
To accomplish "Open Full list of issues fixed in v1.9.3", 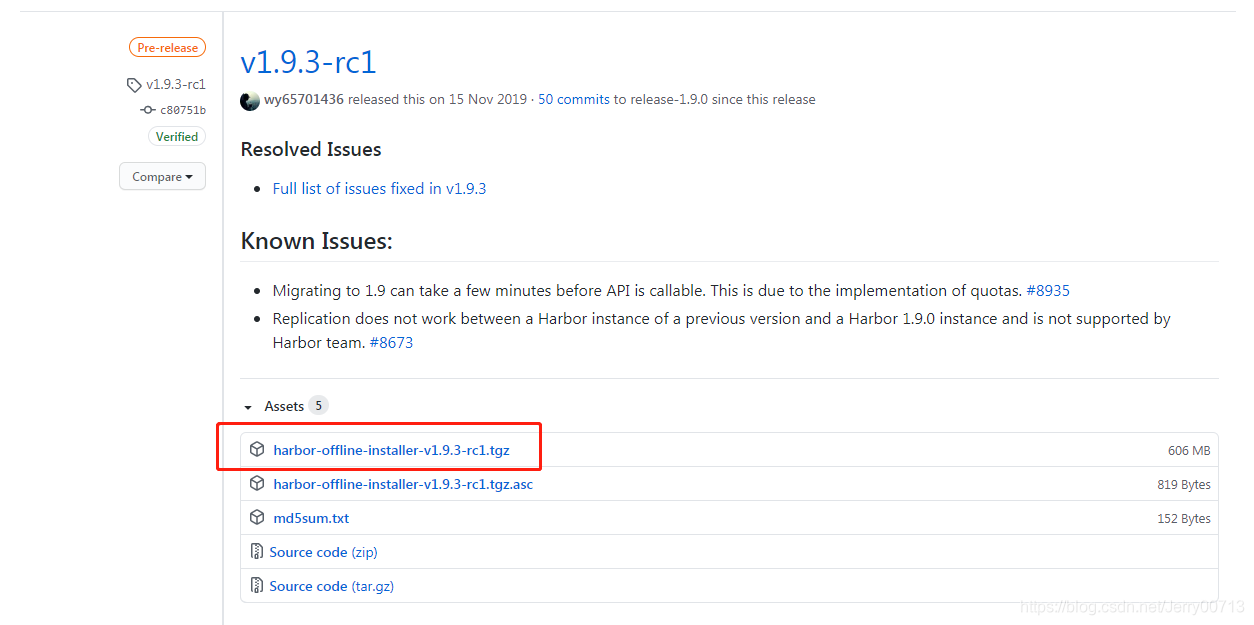I will [x=379, y=188].
